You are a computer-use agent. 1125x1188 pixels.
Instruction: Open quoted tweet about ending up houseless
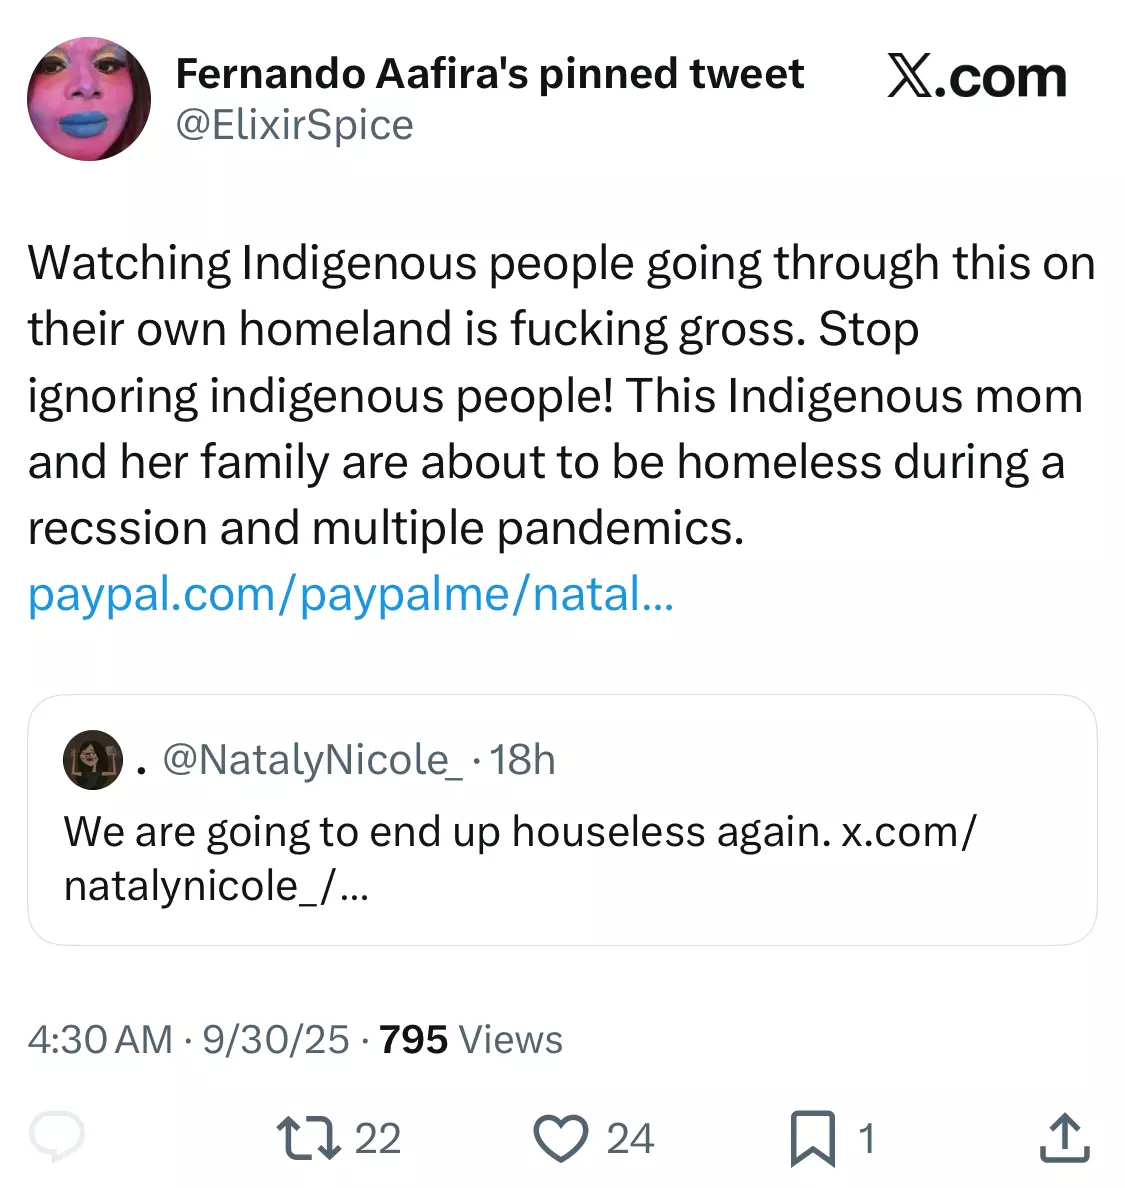coord(562,820)
